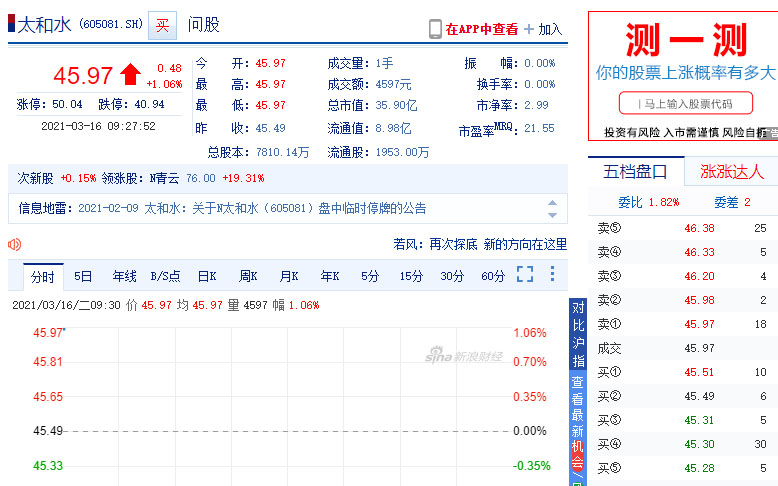This screenshot has width=778, height=486.
Task: Switch to the 年线 chart tab
Action: click(124, 276)
